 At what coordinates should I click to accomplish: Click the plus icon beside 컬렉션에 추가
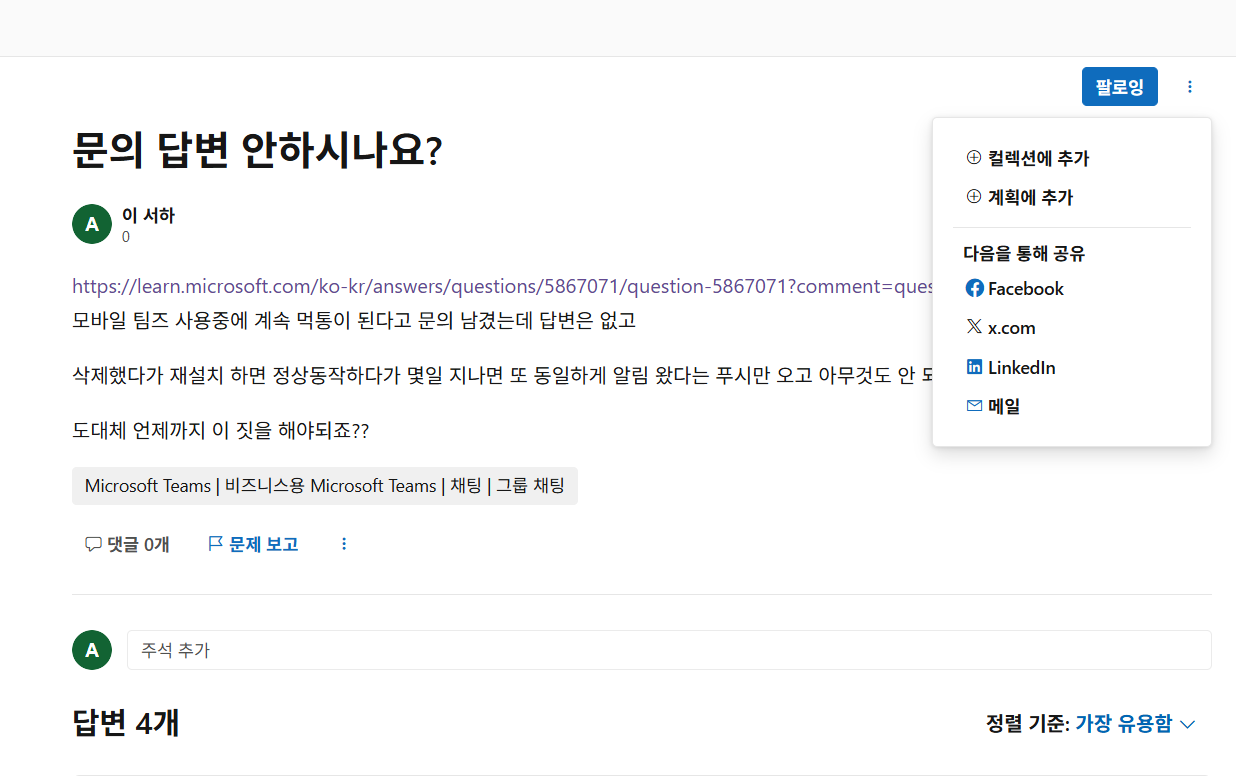[x=974, y=157]
